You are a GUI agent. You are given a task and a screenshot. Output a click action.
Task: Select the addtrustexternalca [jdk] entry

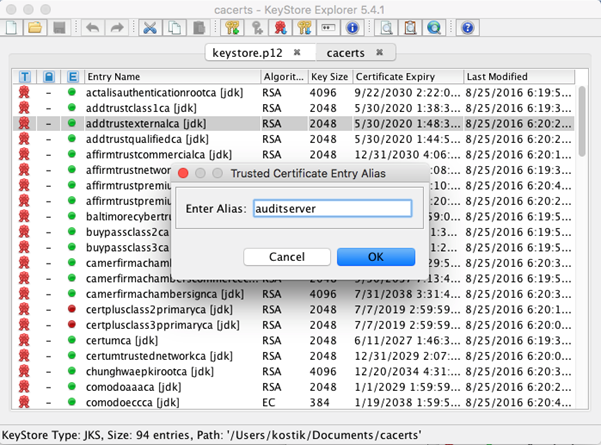293,123
